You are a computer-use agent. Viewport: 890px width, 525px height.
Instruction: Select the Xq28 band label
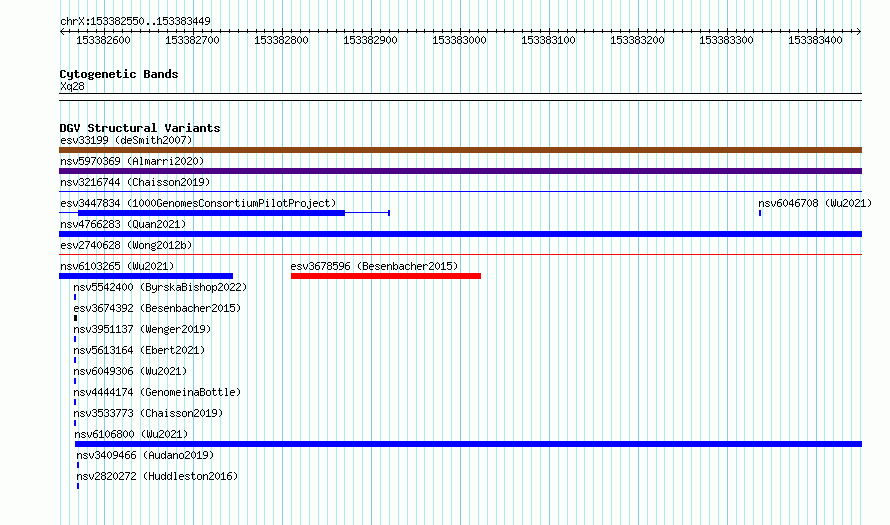coord(72,86)
